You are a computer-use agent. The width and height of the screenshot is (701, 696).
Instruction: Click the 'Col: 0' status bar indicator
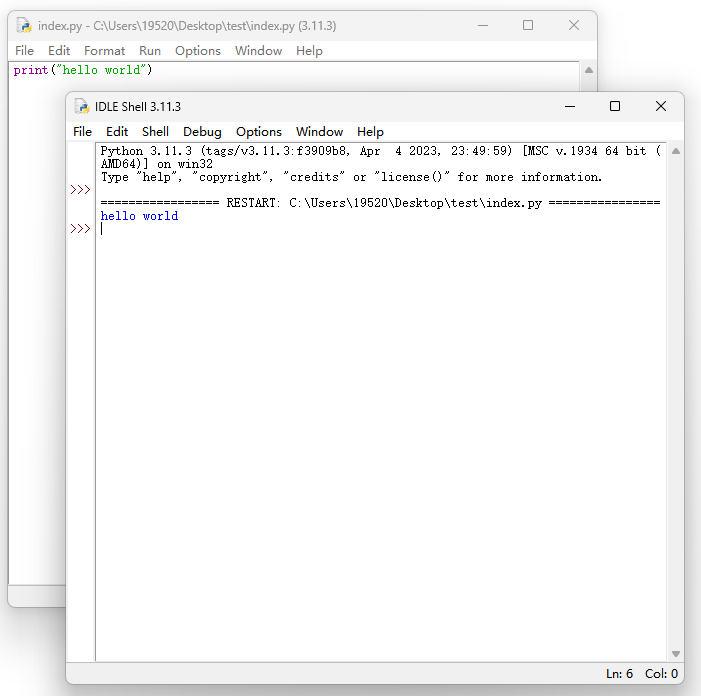tap(661, 673)
